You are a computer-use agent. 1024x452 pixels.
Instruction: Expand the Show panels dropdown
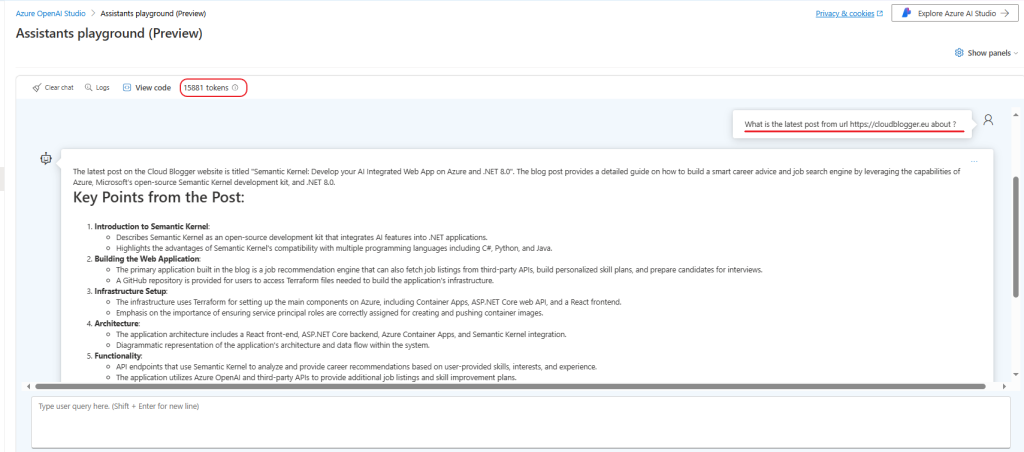pyautogui.click(x=985, y=53)
